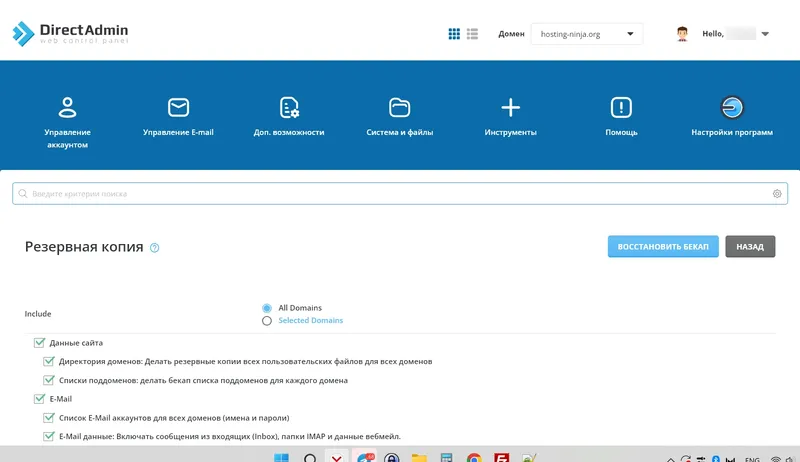Select the Selected Domains radio button
This screenshot has height=462, width=800.
pos(266,321)
